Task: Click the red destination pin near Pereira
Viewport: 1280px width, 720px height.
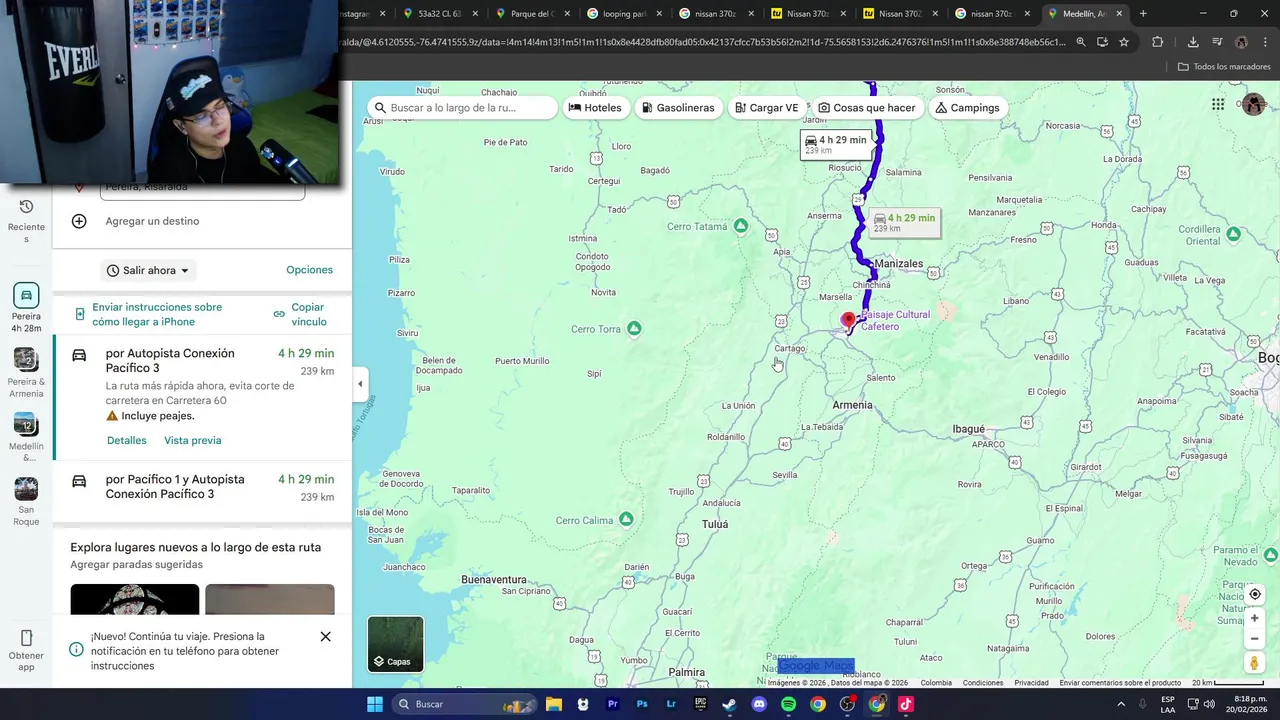Action: (849, 321)
